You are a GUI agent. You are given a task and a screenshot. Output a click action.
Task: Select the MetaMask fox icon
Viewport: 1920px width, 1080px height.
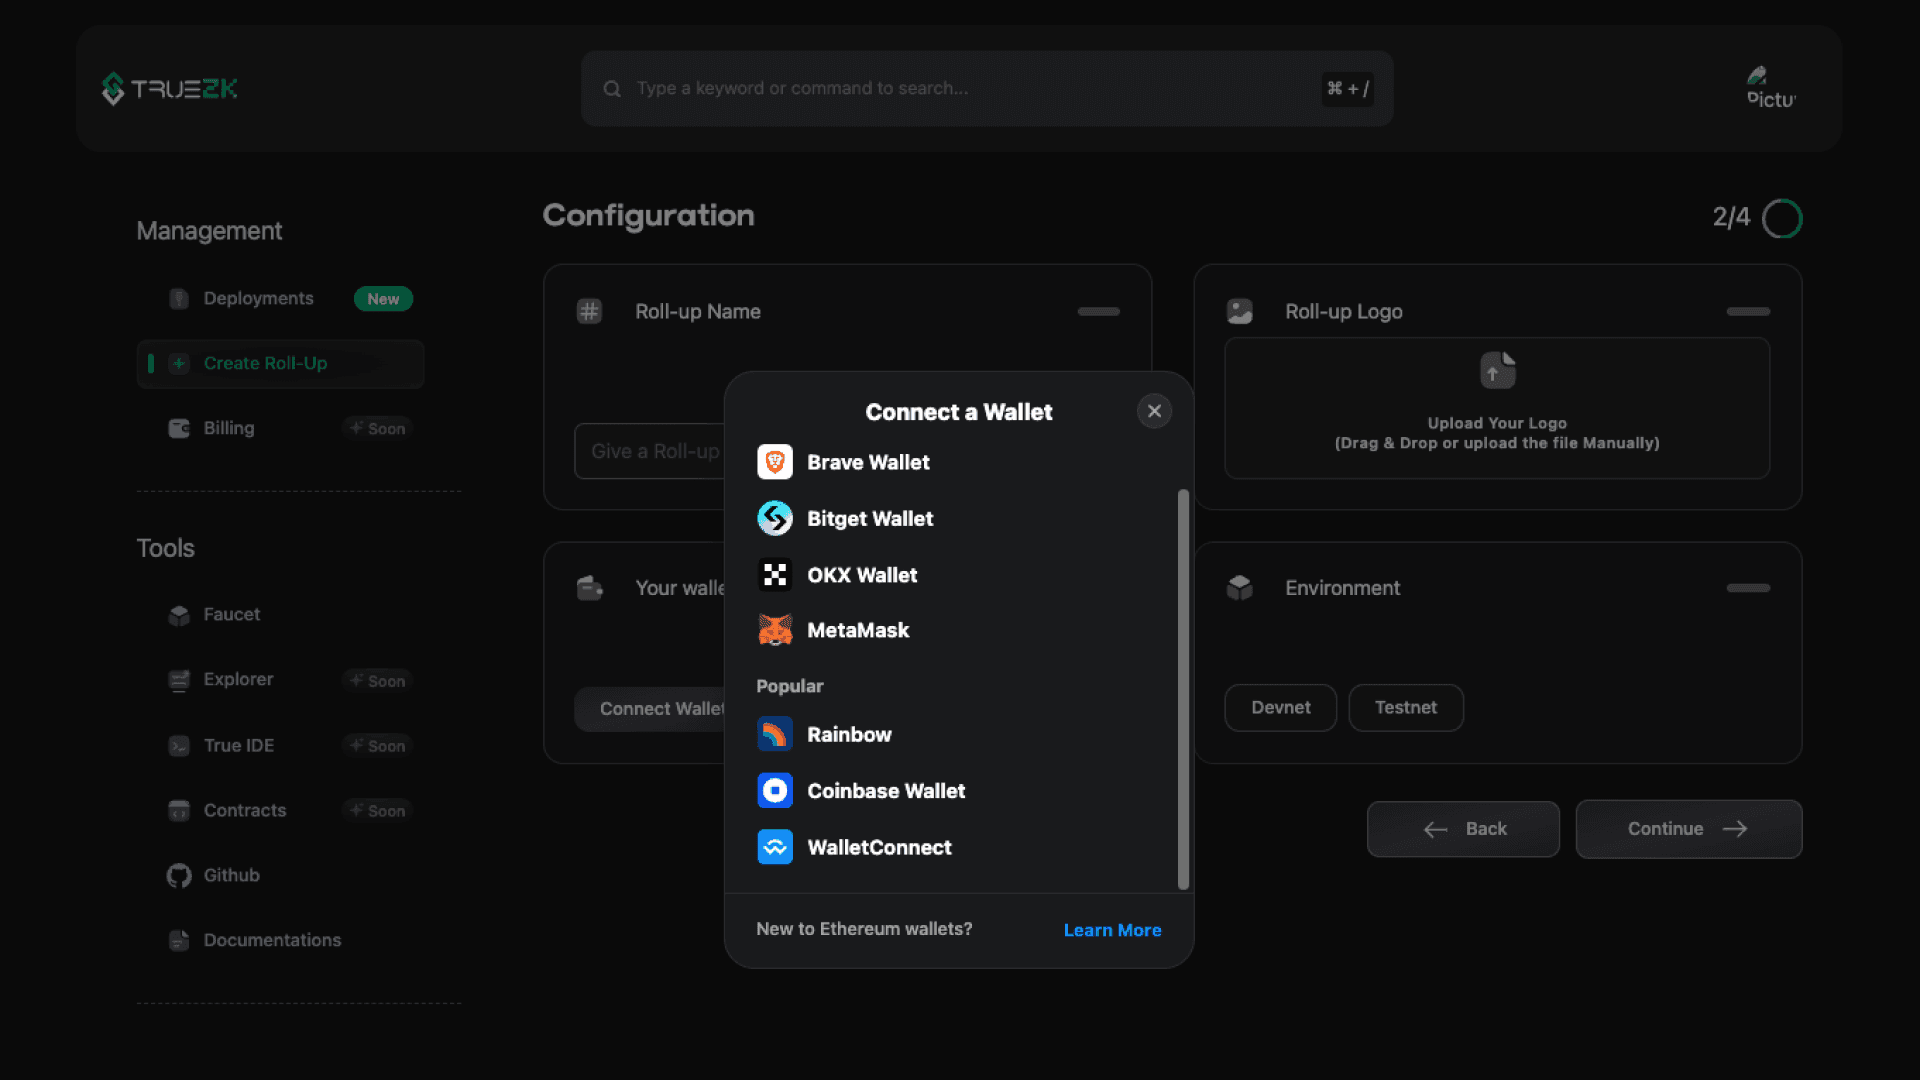775,630
